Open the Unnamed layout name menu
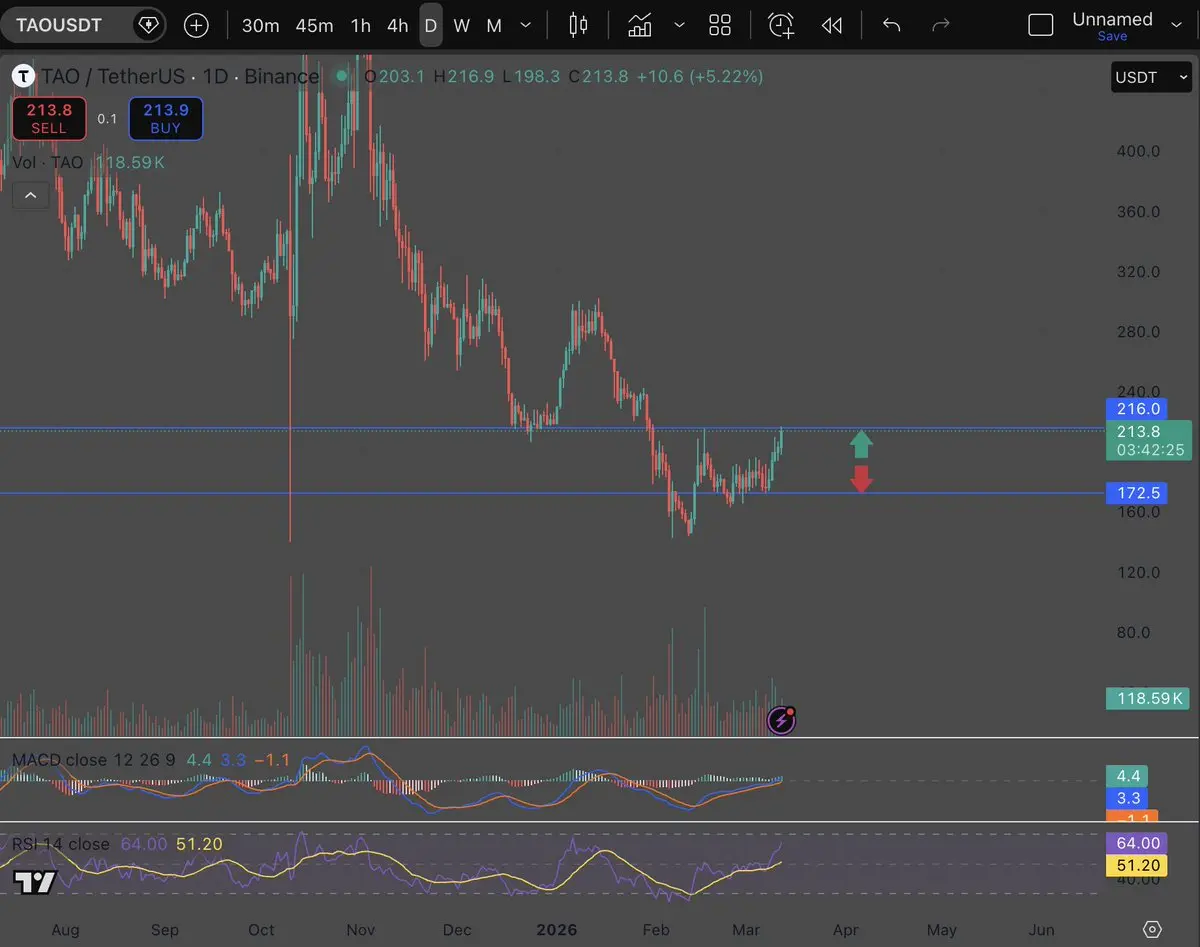 1112,19
